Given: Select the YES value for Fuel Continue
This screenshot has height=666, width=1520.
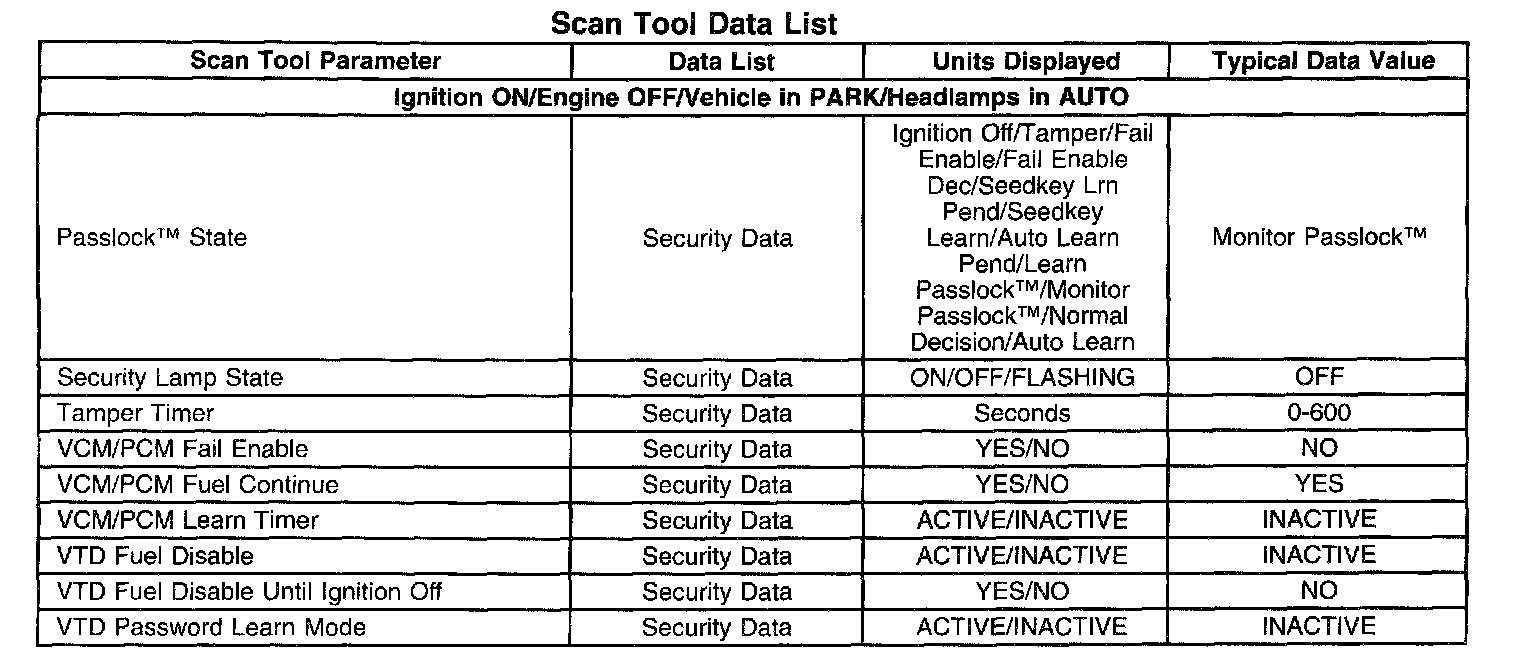Looking at the screenshot, I should [x=1318, y=485].
